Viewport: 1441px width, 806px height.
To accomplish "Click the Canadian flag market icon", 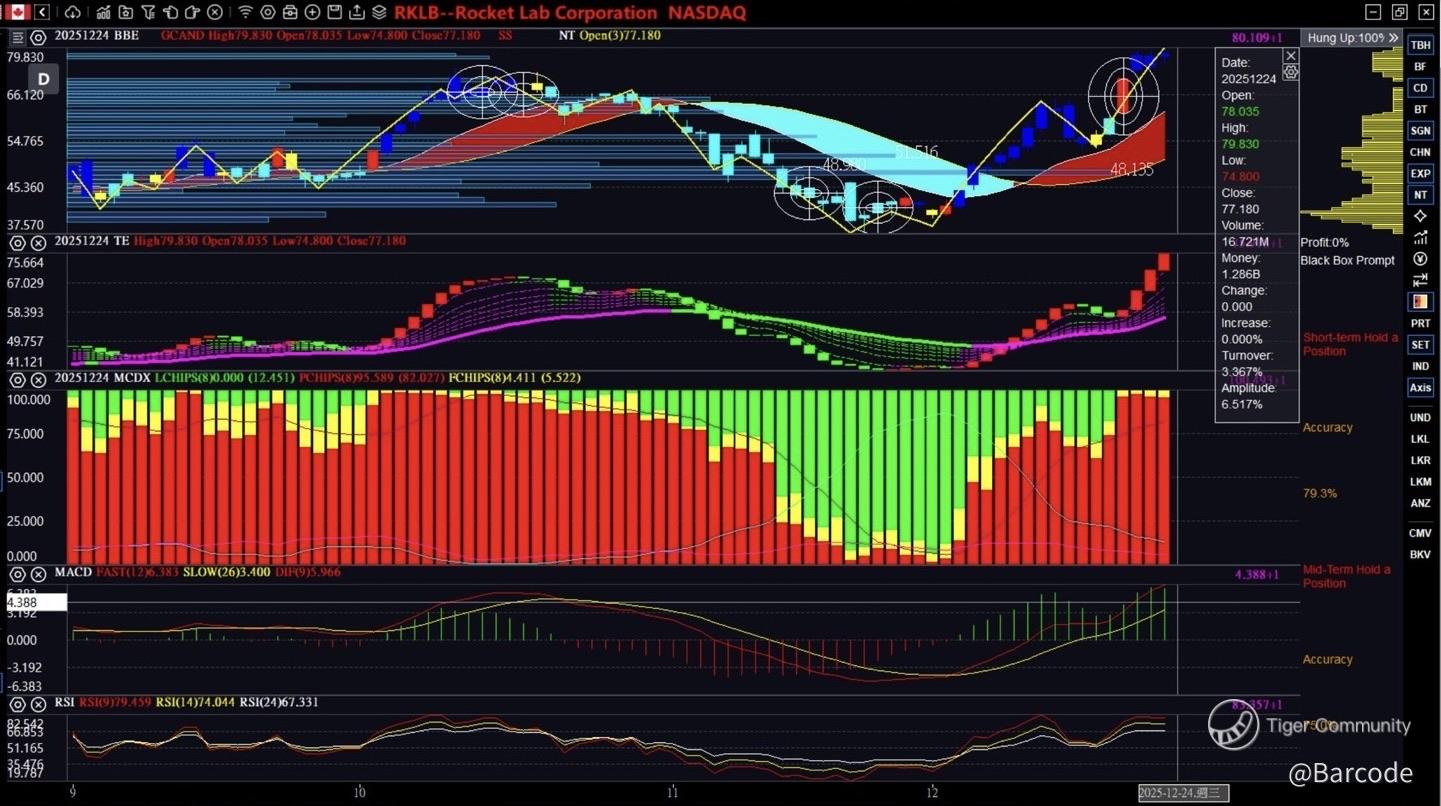I will coord(17,12).
